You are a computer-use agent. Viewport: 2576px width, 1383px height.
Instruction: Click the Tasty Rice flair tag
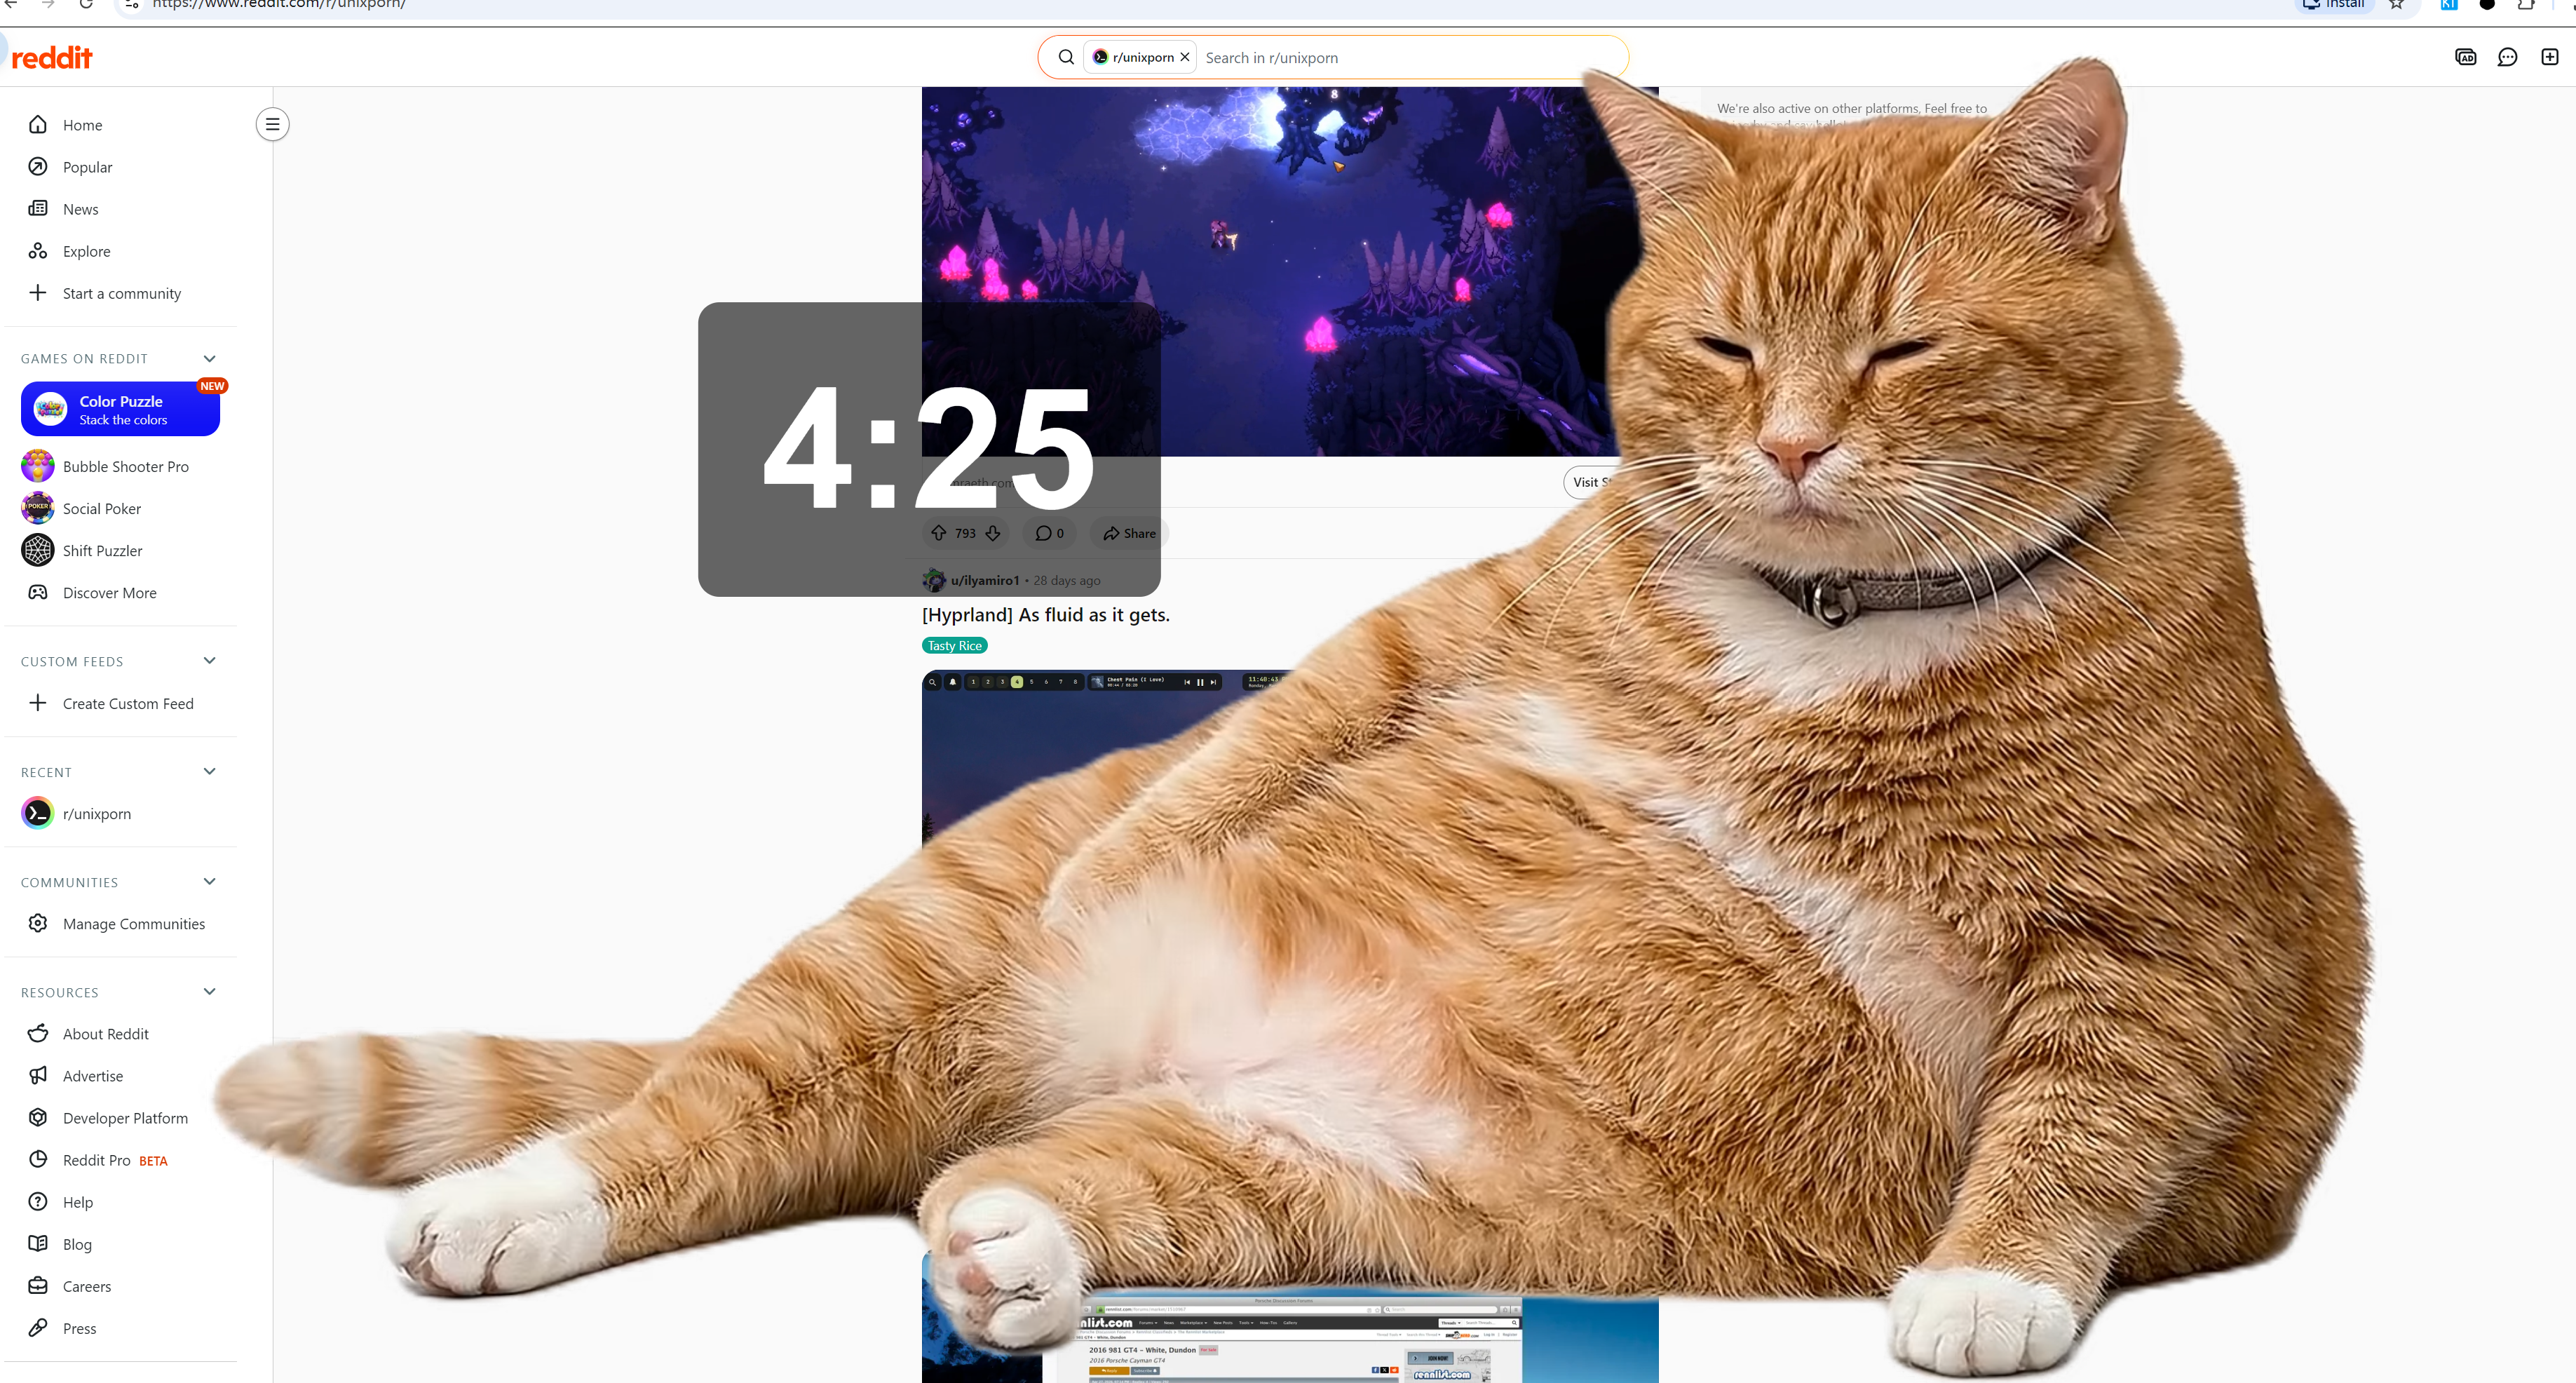(954, 645)
